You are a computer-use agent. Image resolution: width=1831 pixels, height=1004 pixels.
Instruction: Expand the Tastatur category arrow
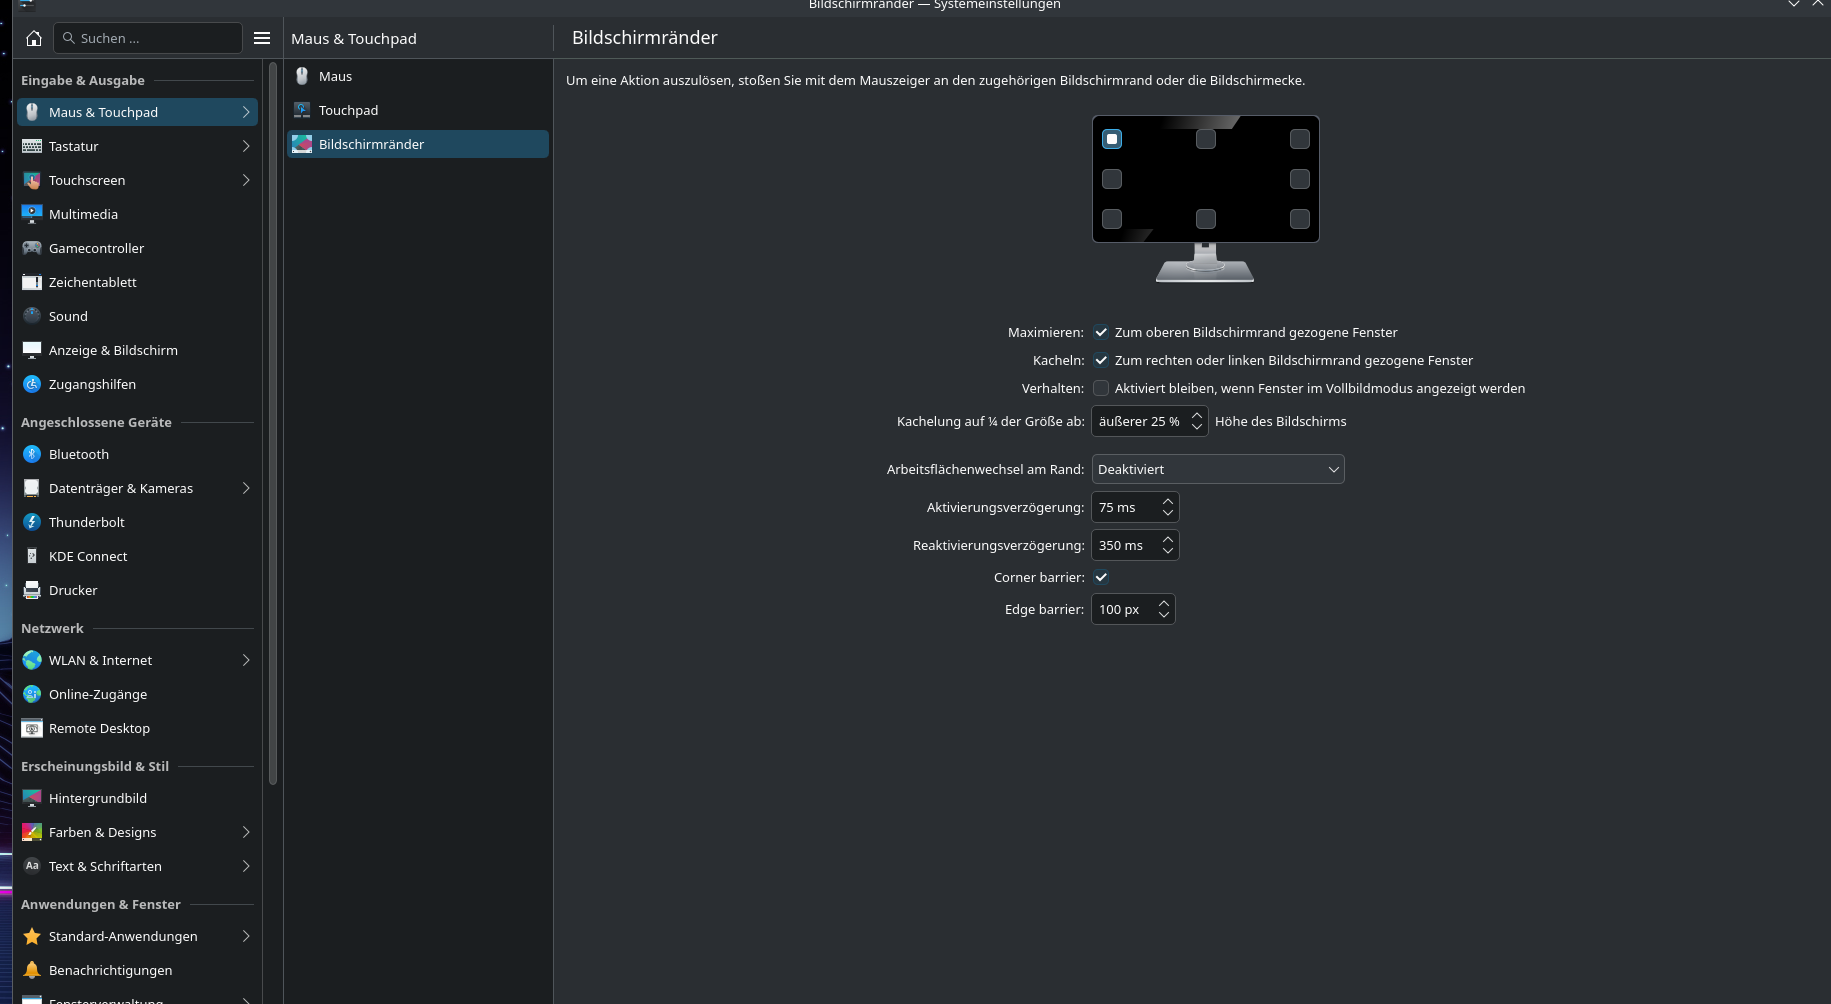pos(246,146)
